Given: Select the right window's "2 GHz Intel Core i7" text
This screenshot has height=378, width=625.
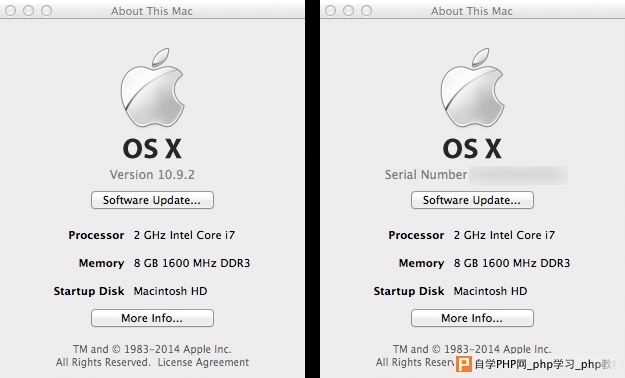Looking at the screenshot, I should (x=504, y=235).
